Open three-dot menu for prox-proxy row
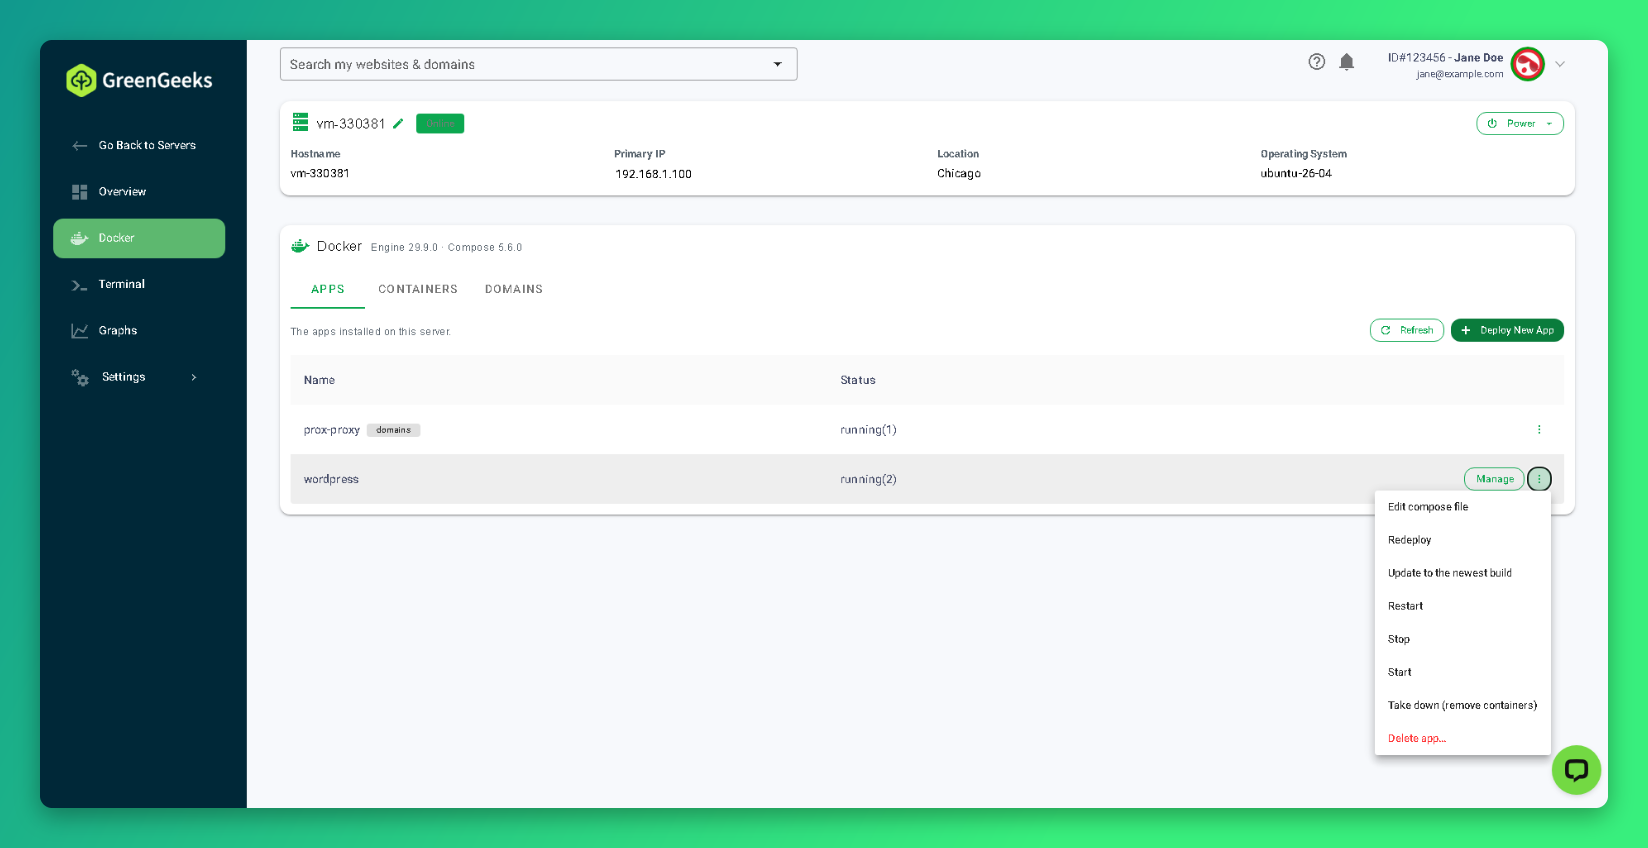Viewport: 1648px width, 848px height. tap(1539, 430)
